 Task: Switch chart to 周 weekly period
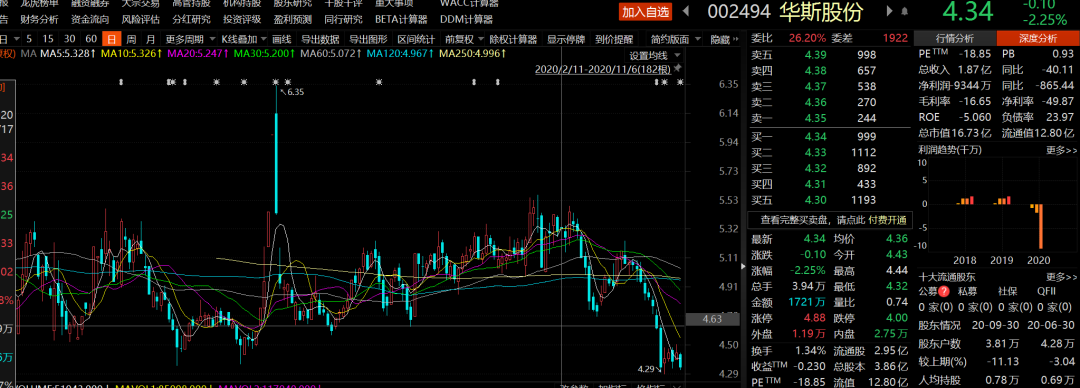131,39
